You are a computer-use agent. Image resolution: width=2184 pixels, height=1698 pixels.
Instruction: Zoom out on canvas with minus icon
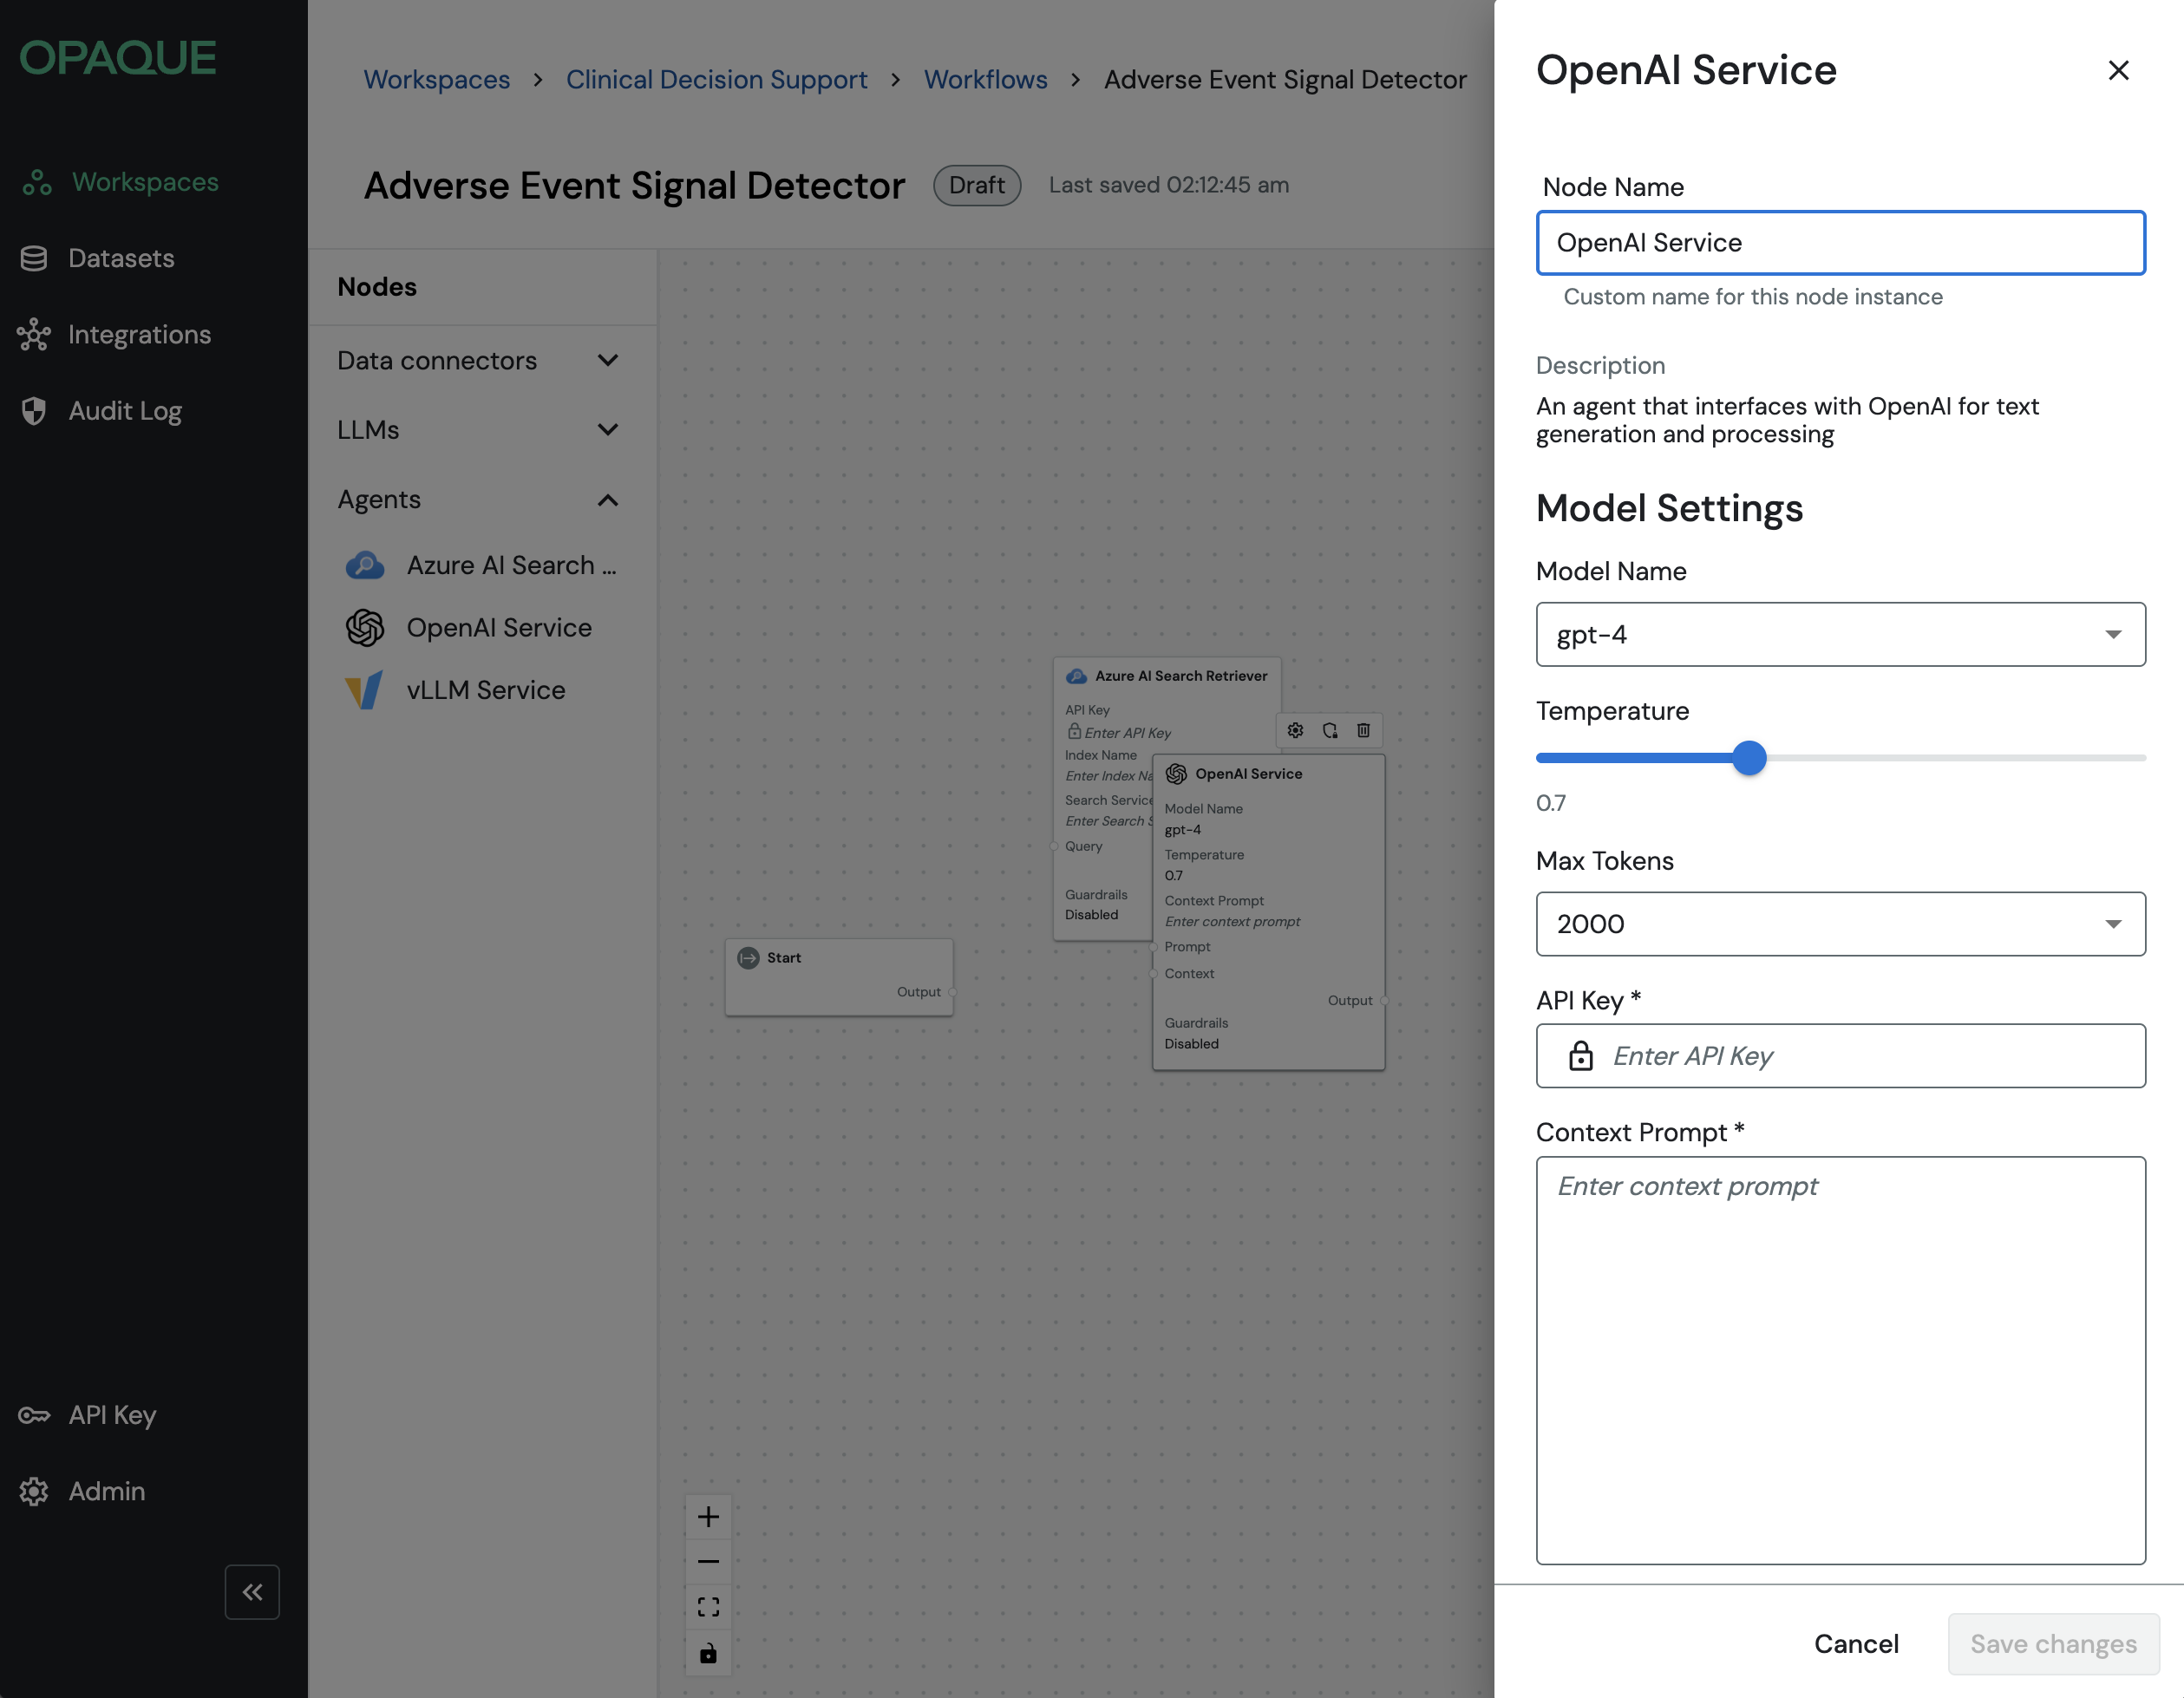[x=708, y=1562]
